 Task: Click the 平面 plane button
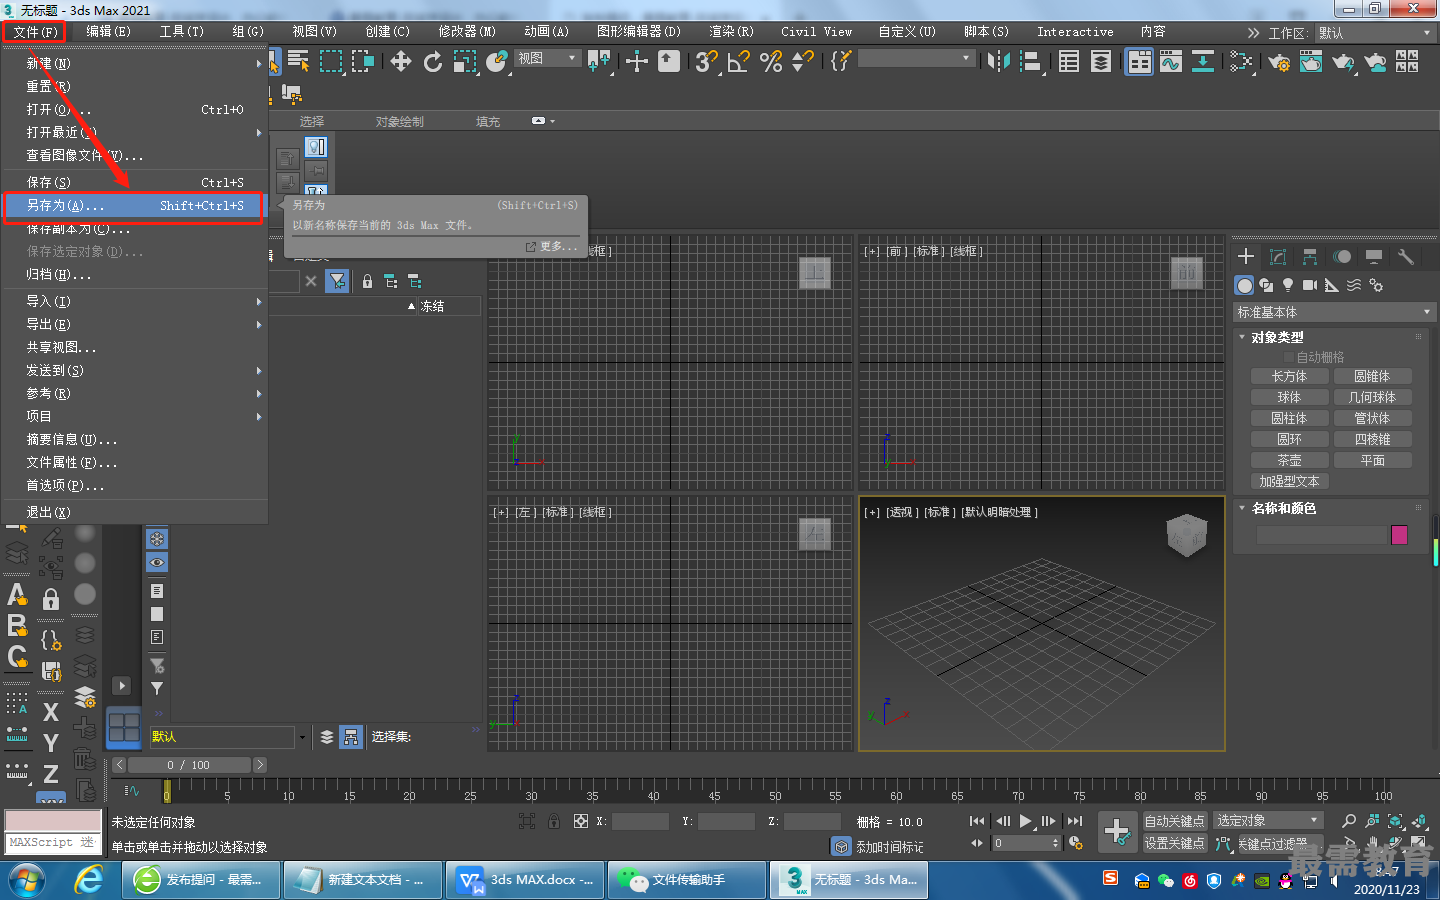[x=1372, y=460]
